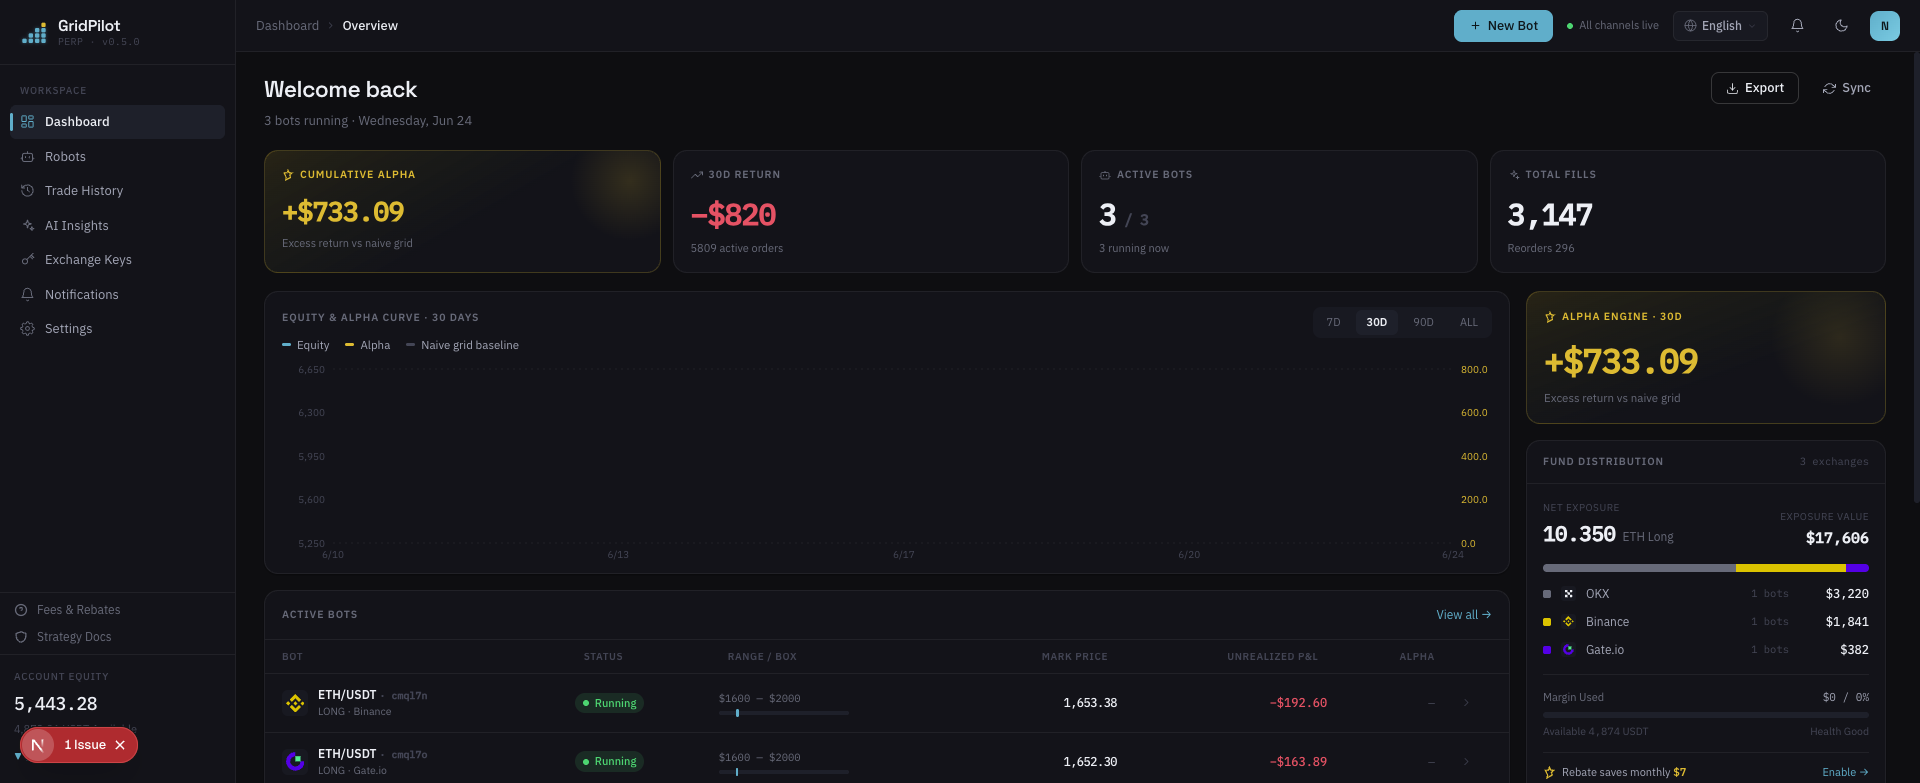Dismiss the 1 Issue badge with X
The width and height of the screenshot is (1920, 783).
(120, 745)
